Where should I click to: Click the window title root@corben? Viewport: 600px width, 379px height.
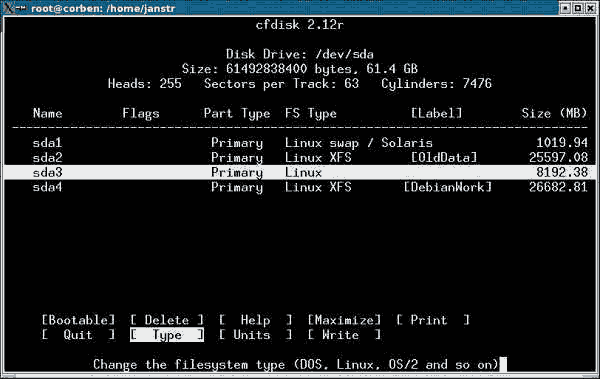pos(103,8)
